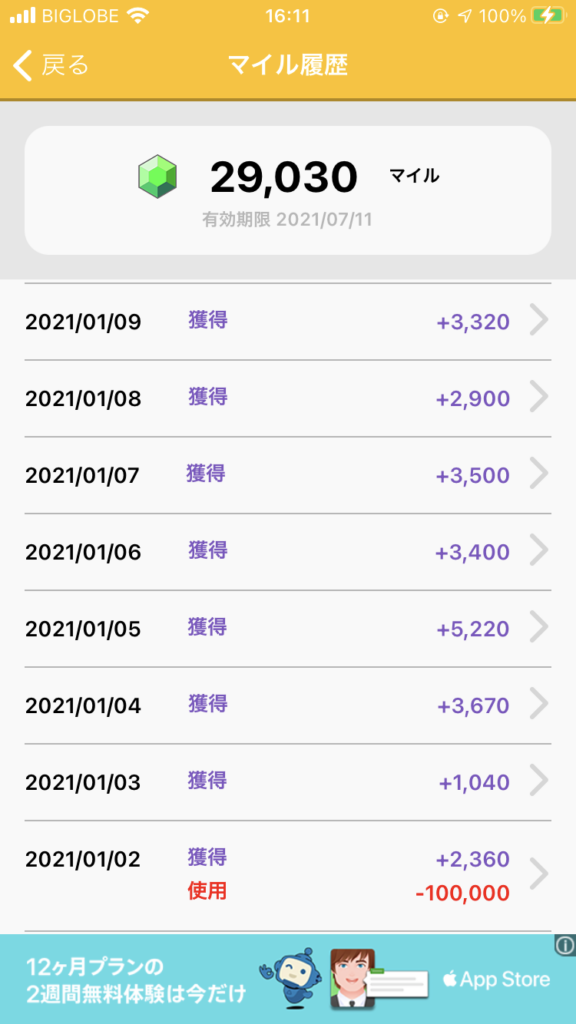
Task: Expand the 2021/01/07 entry chevron
Action: click(x=539, y=473)
